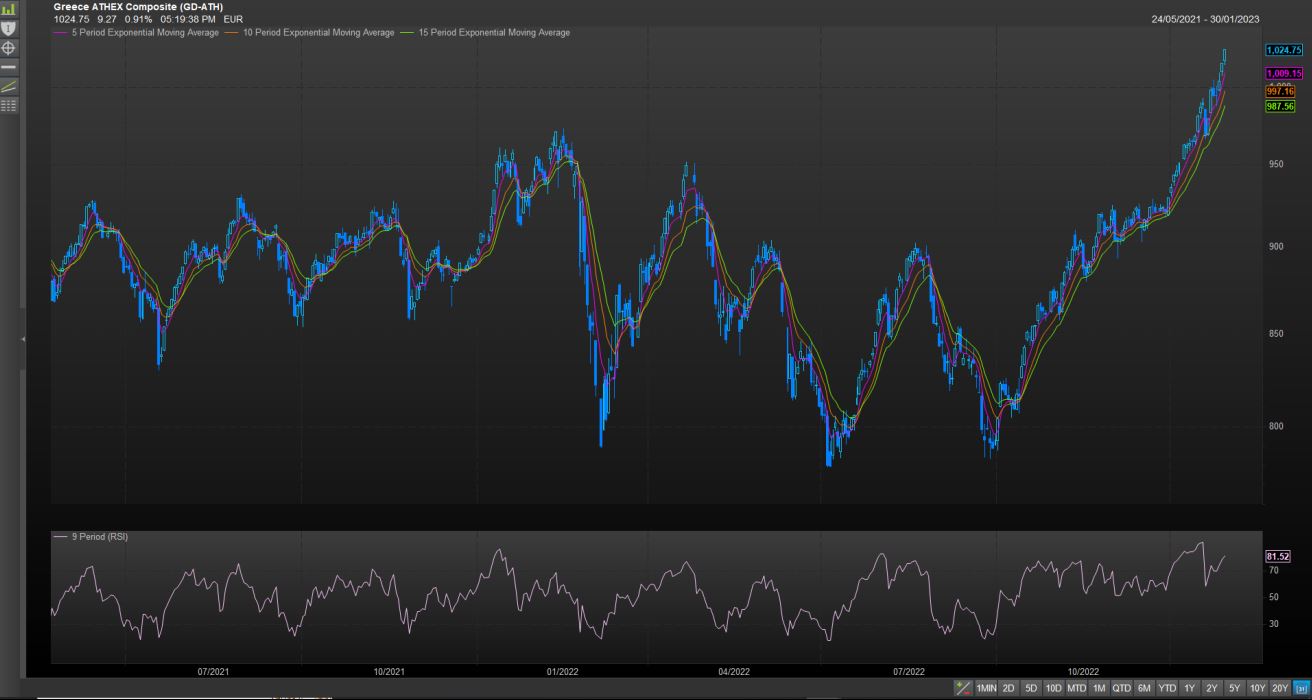Activate the crosshair cursor tool
The width and height of the screenshot is (1312, 700).
(x=9, y=47)
